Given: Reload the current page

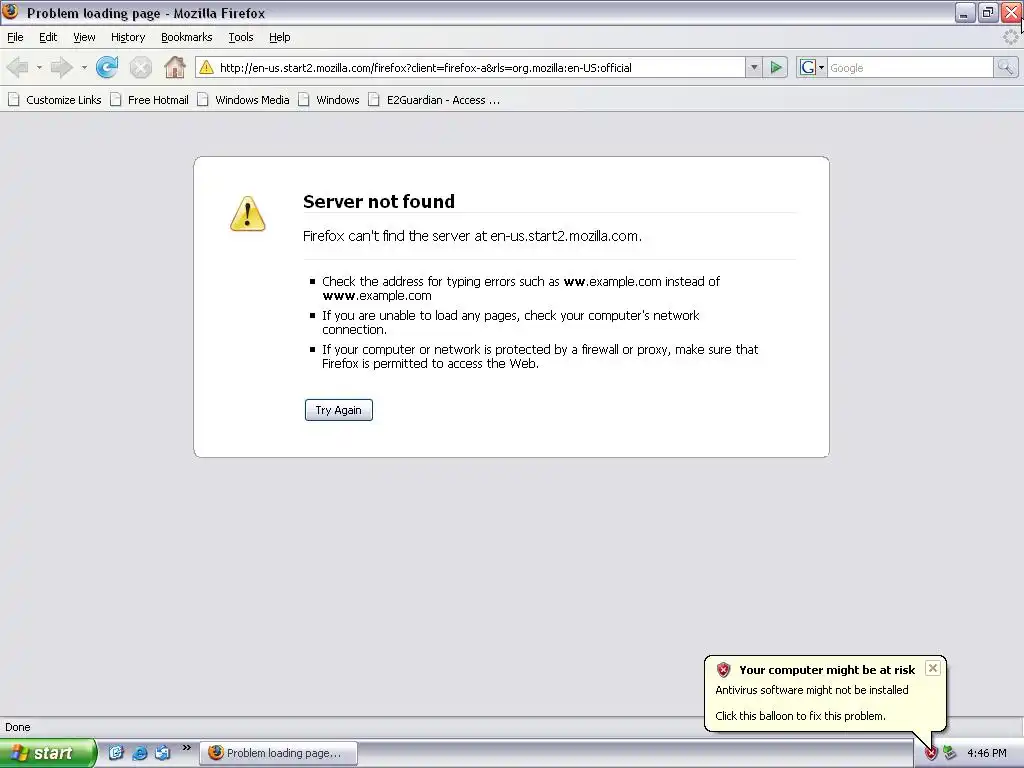Looking at the screenshot, I should [x=107, y=67].
